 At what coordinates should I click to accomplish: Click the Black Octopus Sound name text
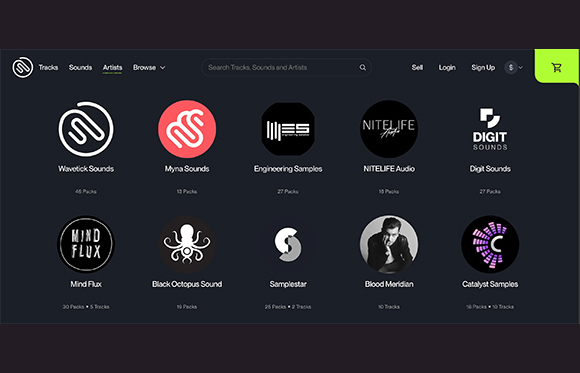coord(187,284)
